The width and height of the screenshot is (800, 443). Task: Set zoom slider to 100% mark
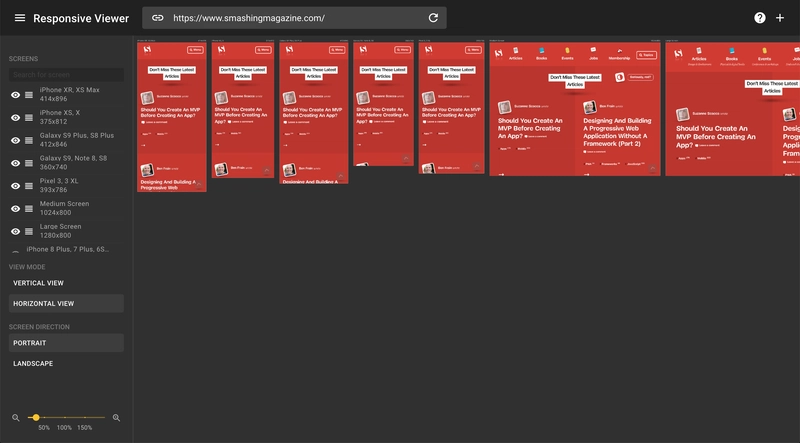(64, 417)
